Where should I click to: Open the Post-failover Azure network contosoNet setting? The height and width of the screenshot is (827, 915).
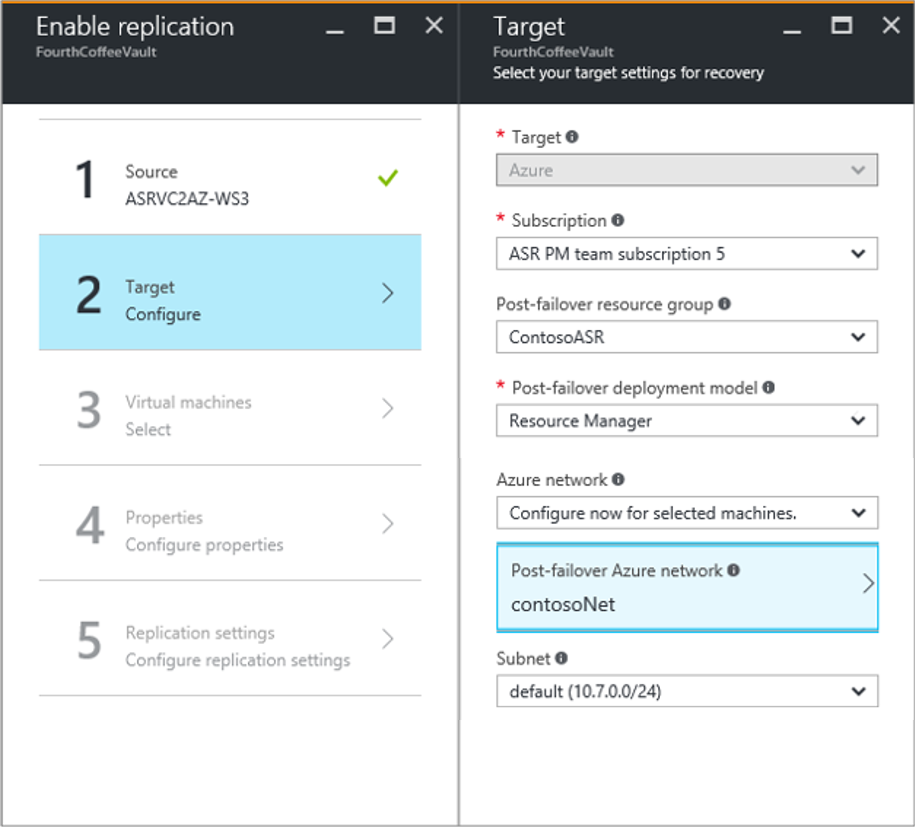pos(686,588)
